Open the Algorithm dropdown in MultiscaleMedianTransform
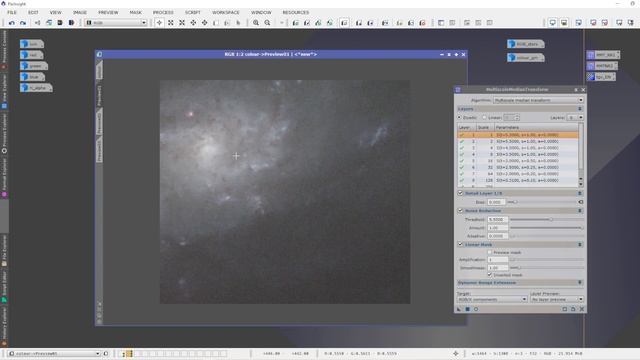Viewport: 640px width, 360px height. point(538,100)
